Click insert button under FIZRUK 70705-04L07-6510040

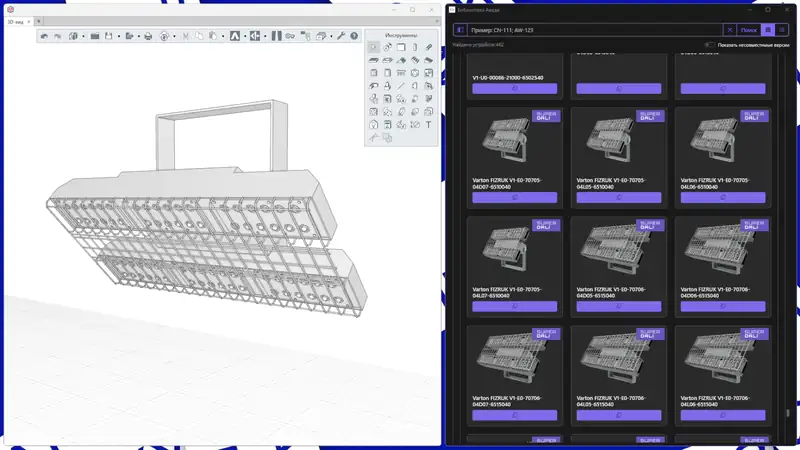(x=514, y=307)
